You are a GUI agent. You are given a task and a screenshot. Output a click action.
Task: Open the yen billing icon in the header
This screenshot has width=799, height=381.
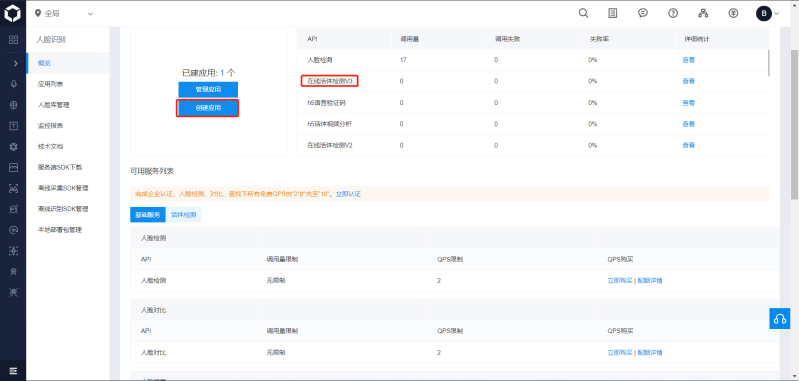coord(733,13)
